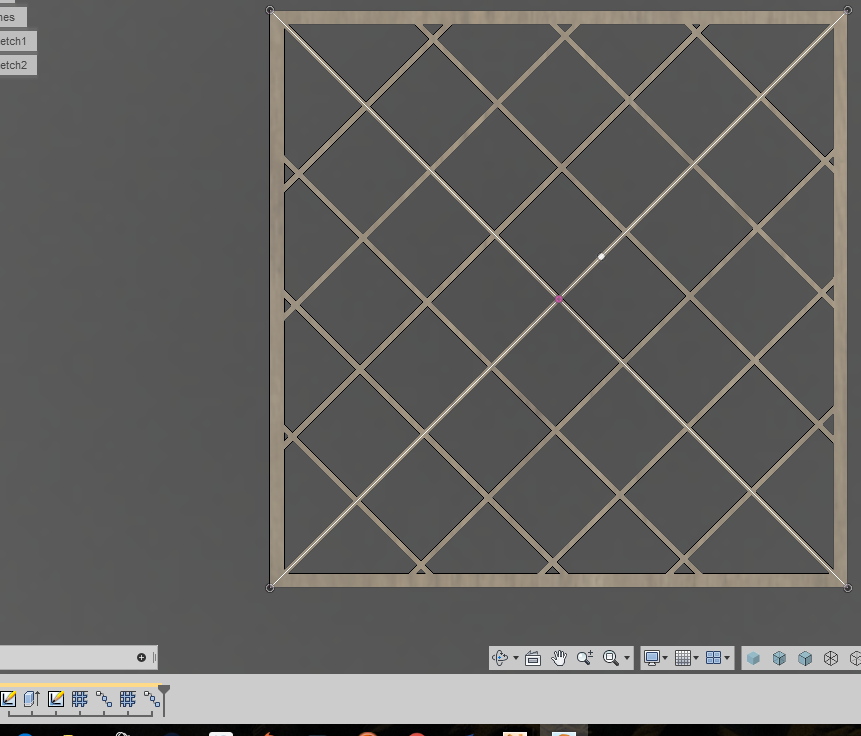Click the edit sketch pencil icon
The image size is (861, 736).
coord(9,699)
